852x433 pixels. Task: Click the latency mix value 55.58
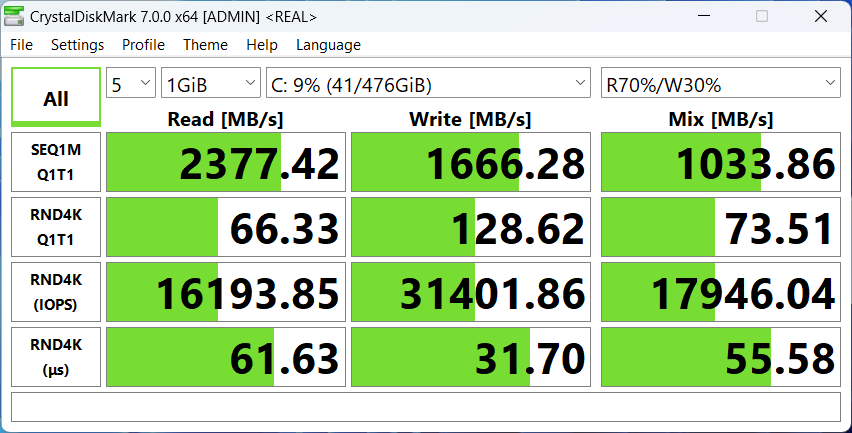pos(721,357)
